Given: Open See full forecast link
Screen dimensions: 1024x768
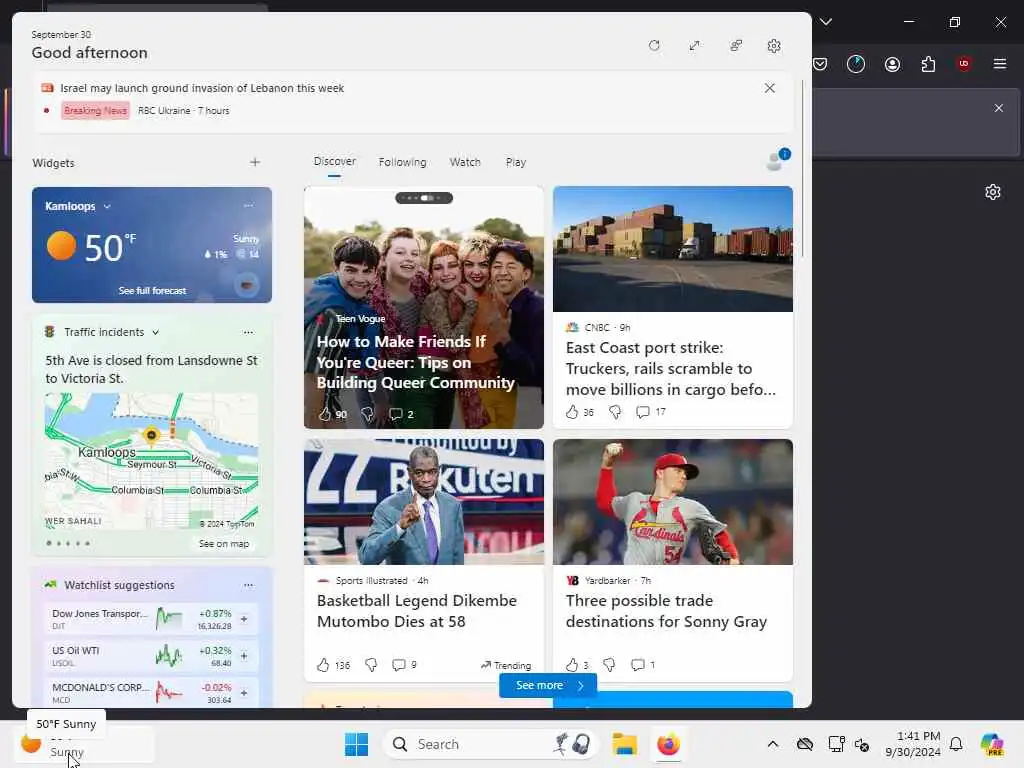Looking at the screenshot, I should tap(152, 291).
